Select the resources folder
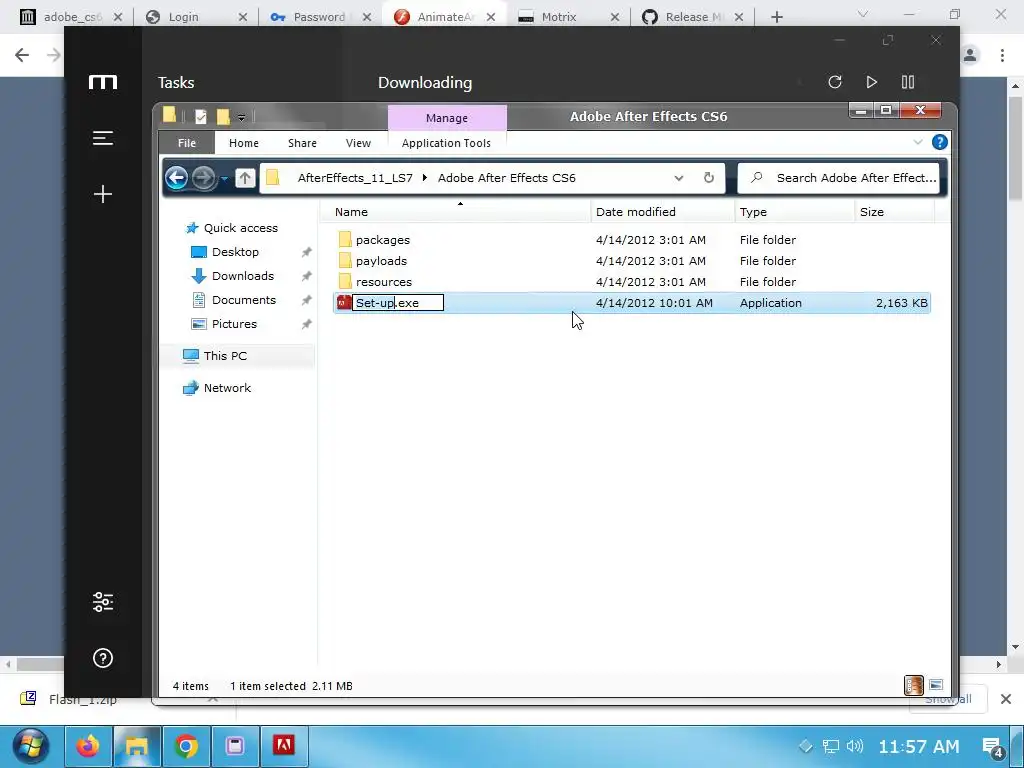 tap(384, 281)
